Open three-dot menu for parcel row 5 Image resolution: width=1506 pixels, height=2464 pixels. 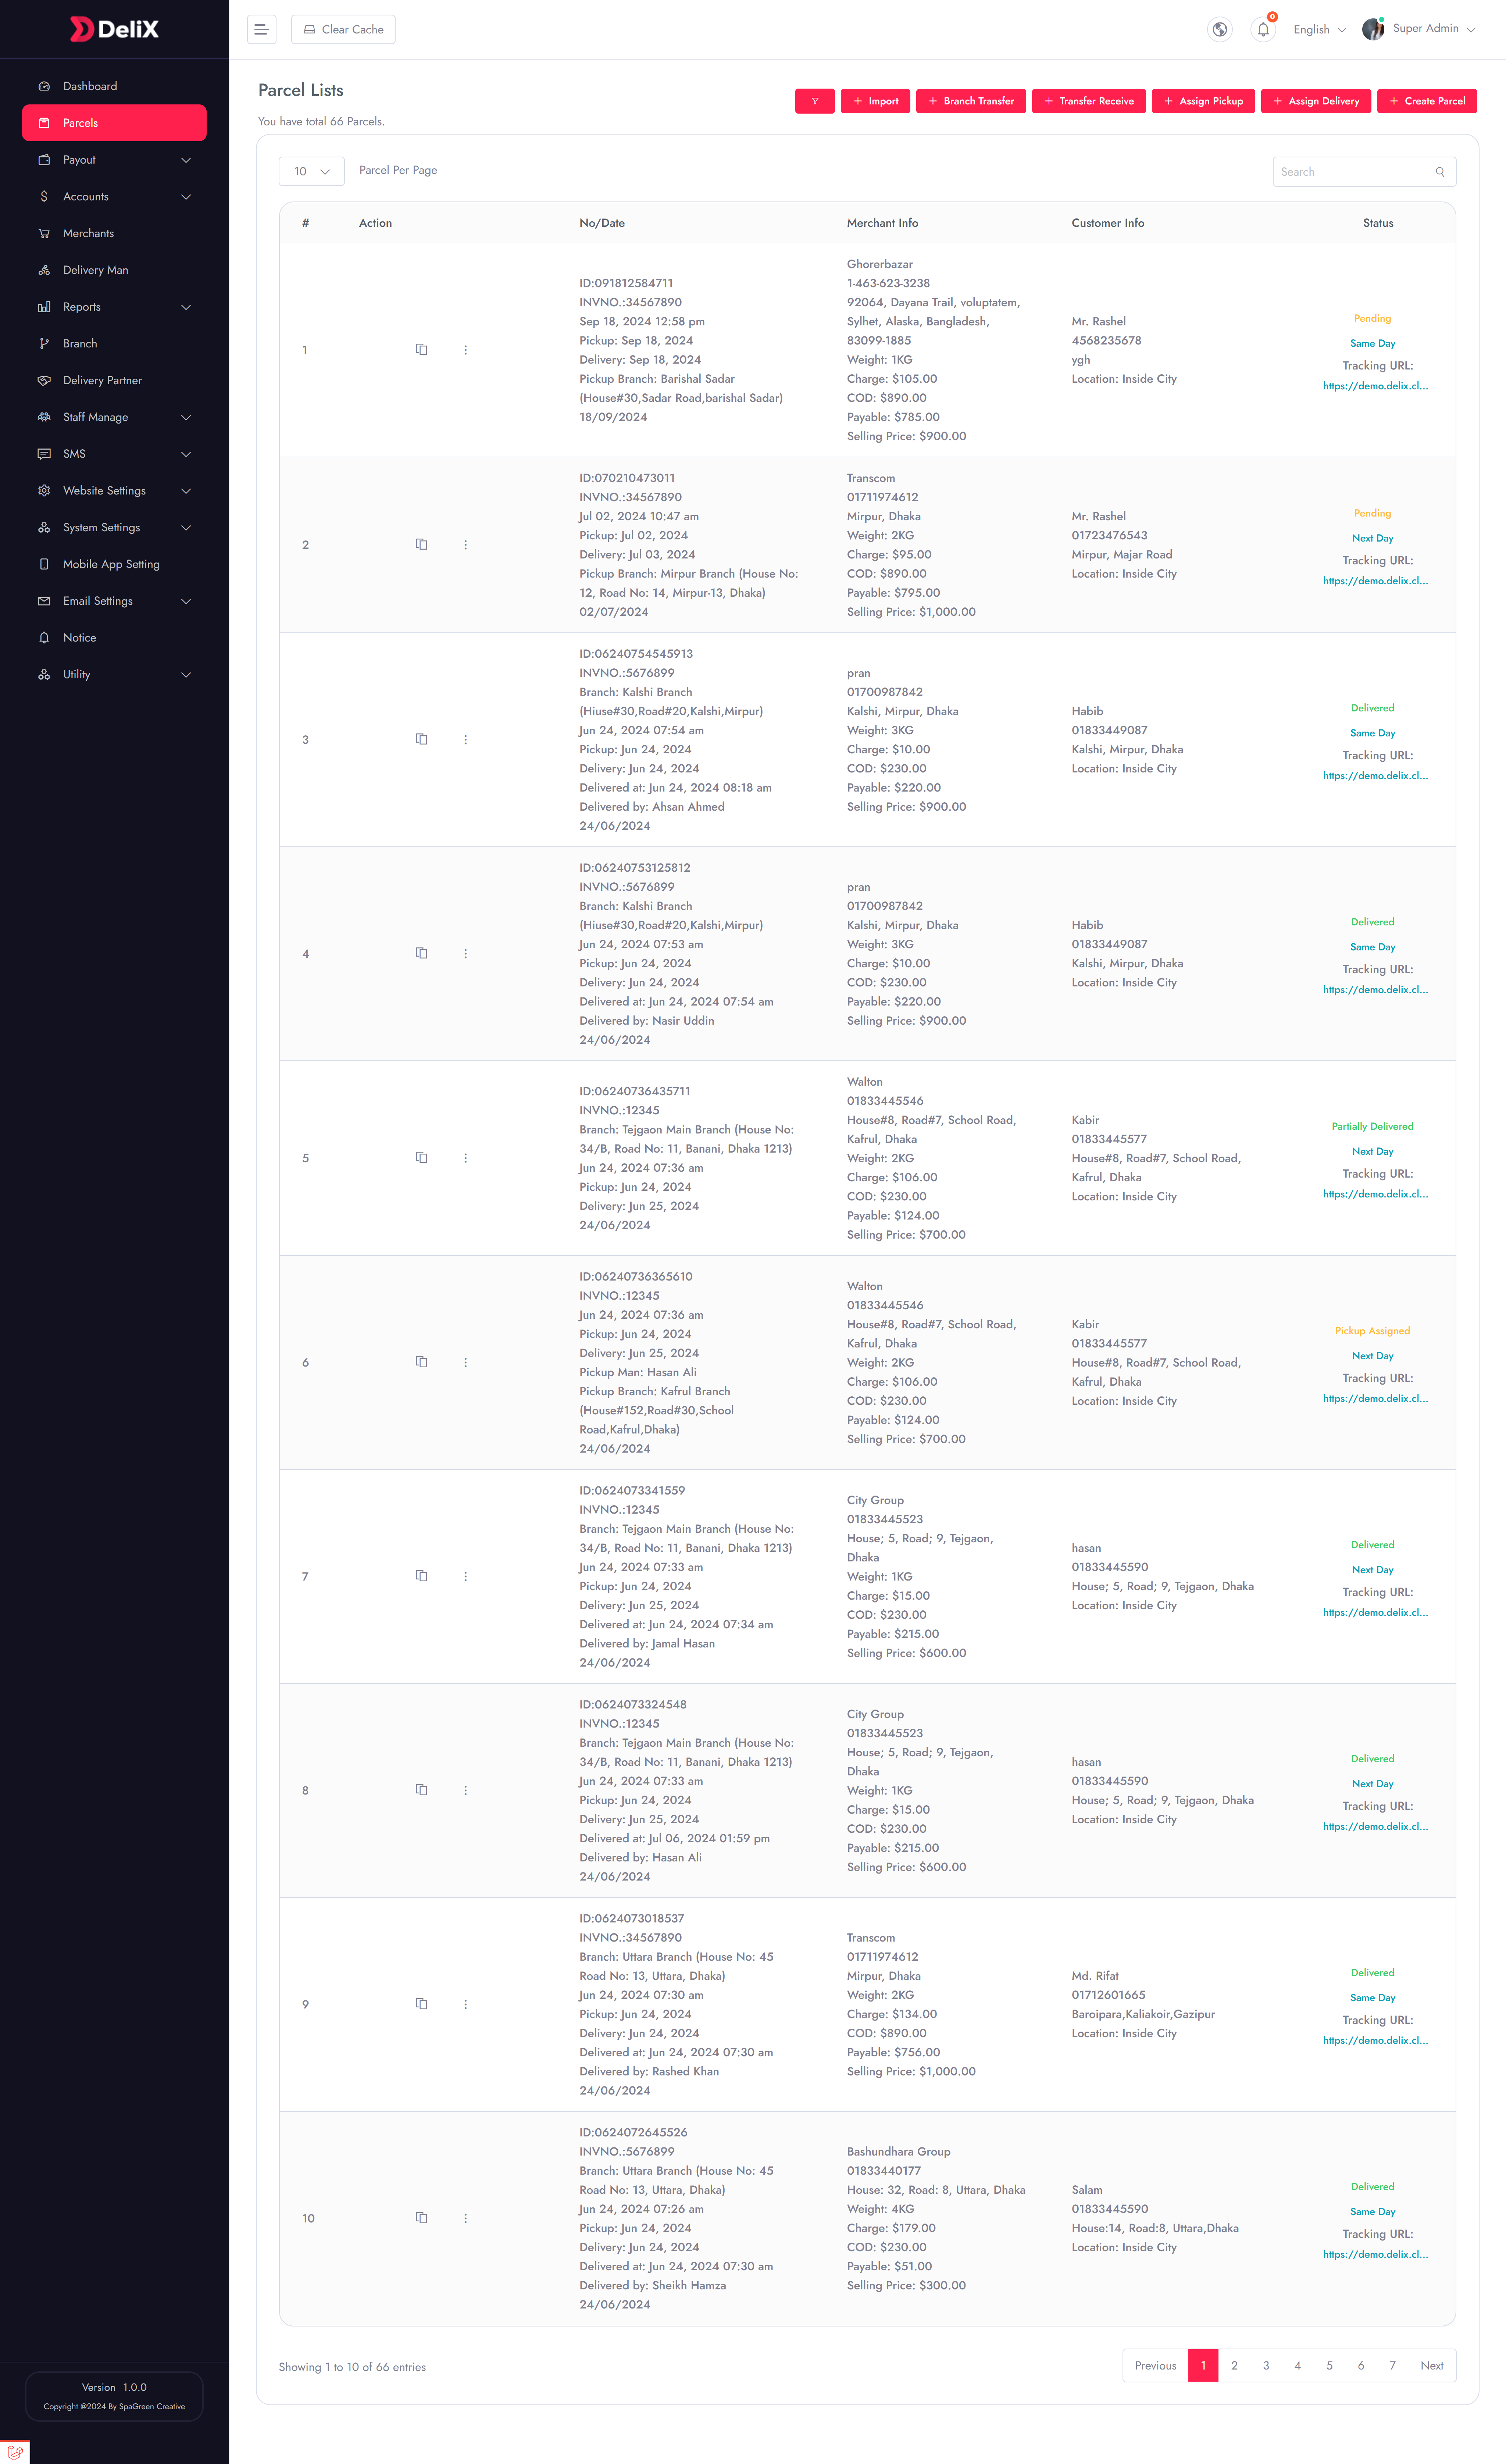[x=465, y=1158]
